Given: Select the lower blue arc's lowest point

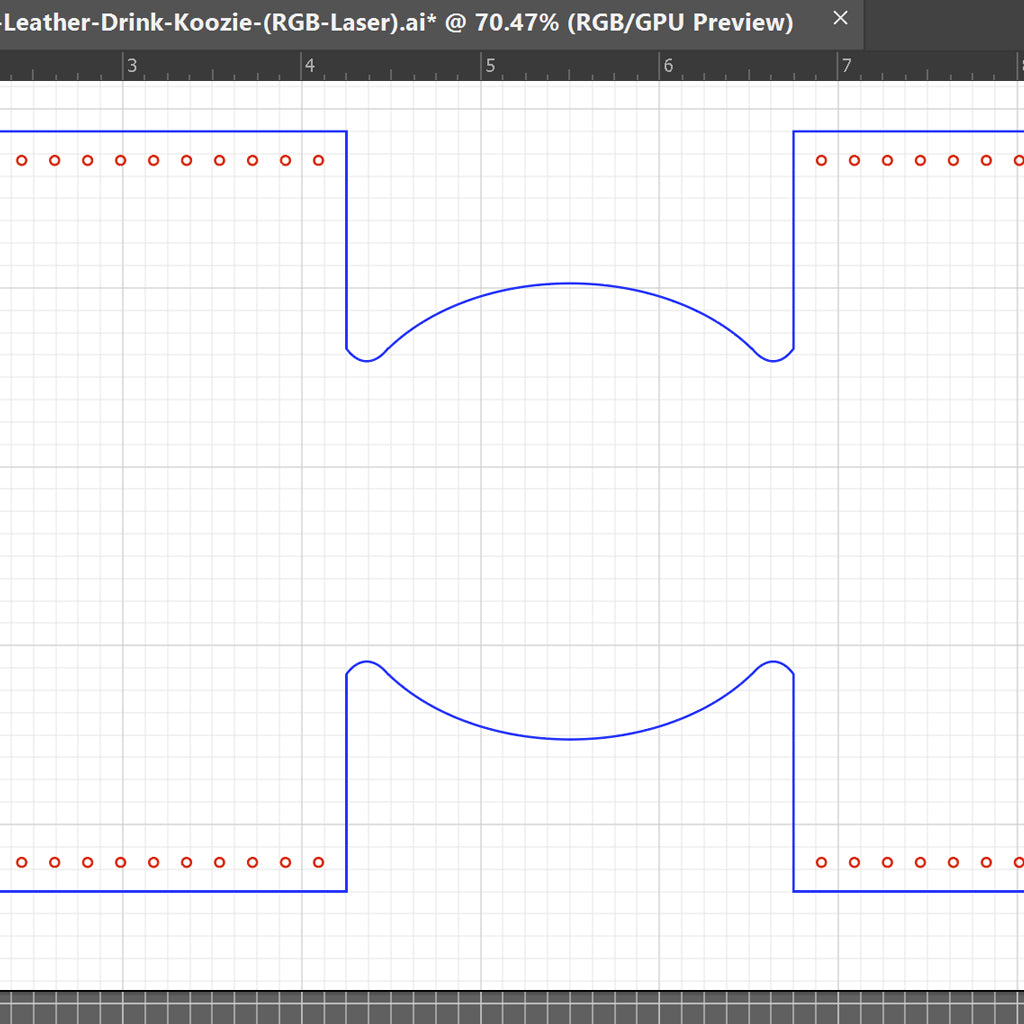Looking at the screenshot, I should click(x=570, y=739).
